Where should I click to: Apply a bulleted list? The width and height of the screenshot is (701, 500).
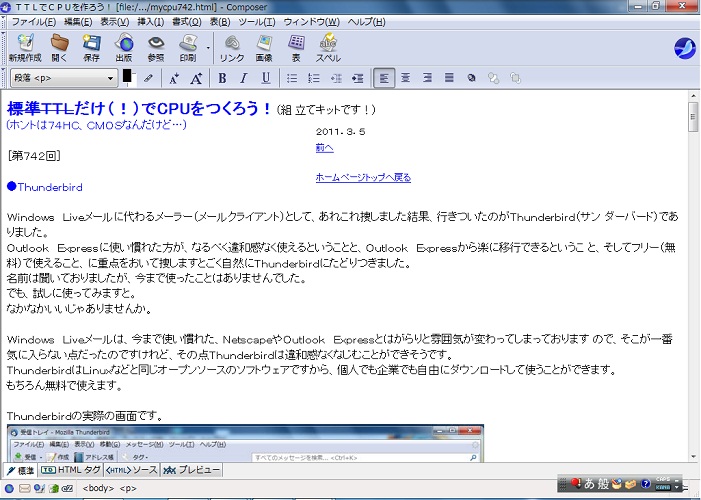coord(292,78)
